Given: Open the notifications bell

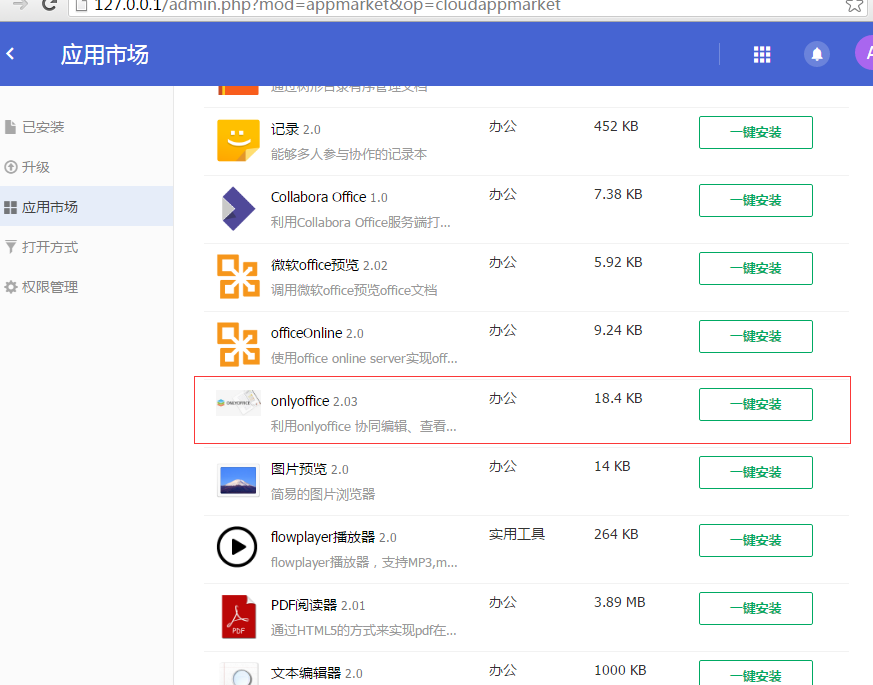Looking at the screenshot, I should 817,55.
